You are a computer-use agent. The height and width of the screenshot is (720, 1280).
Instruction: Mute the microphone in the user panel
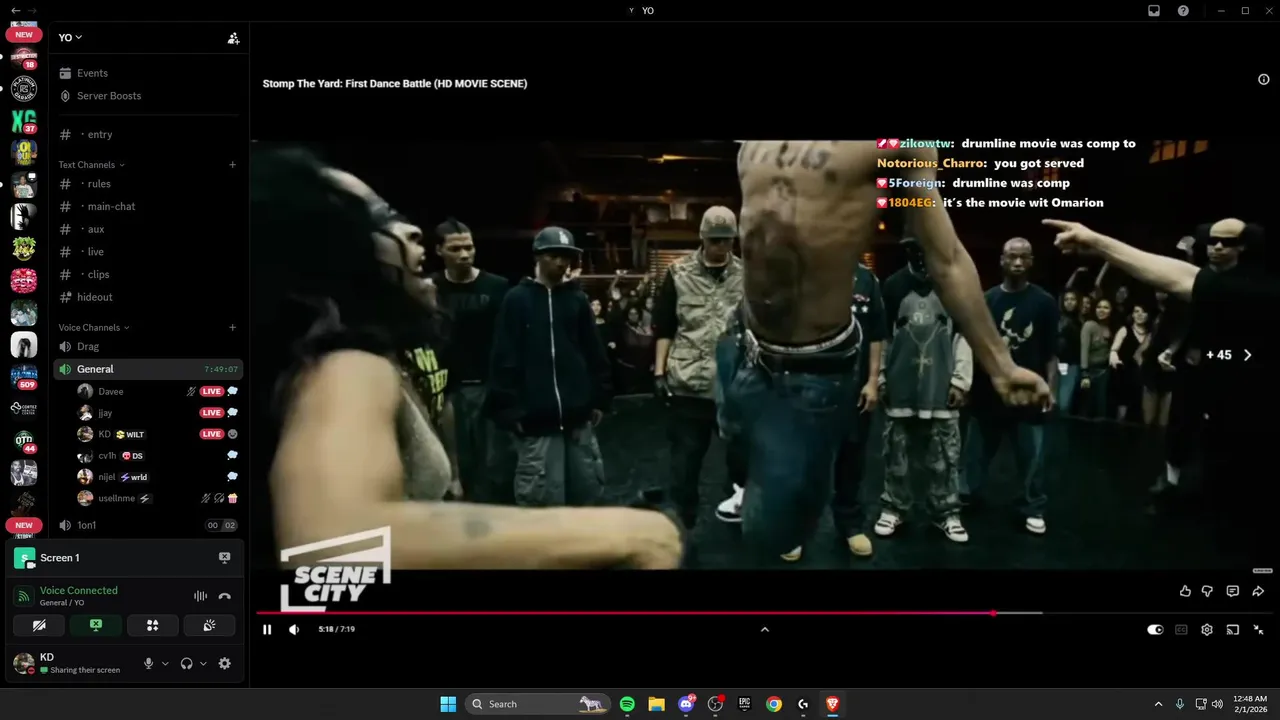pyautogui.click(x=149, y=663)
